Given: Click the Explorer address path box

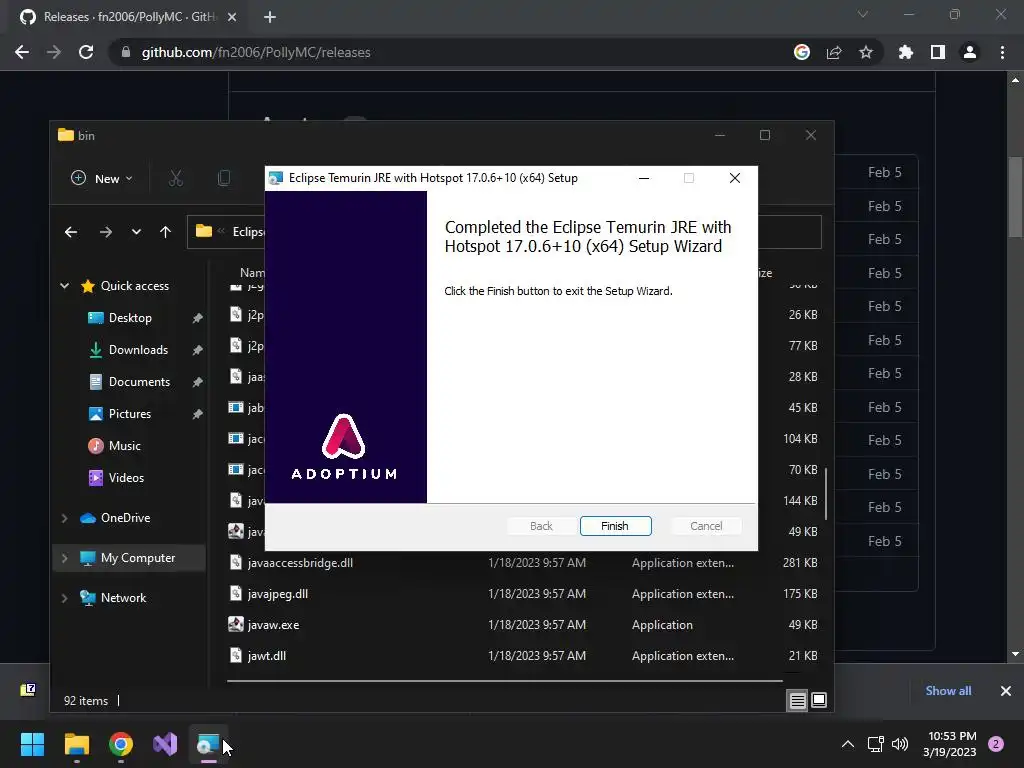Looking at the screenshot, I should point(504,232).
